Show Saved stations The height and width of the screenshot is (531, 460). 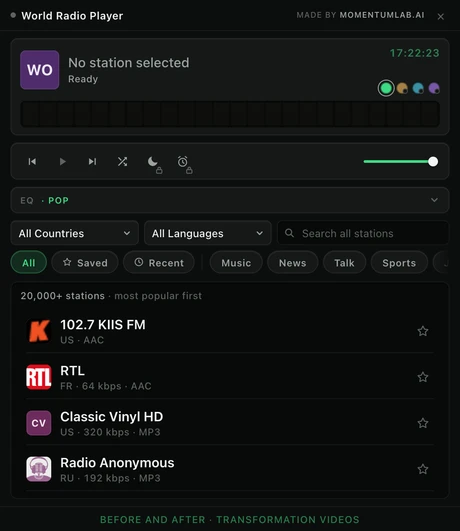tap(85, 262)
